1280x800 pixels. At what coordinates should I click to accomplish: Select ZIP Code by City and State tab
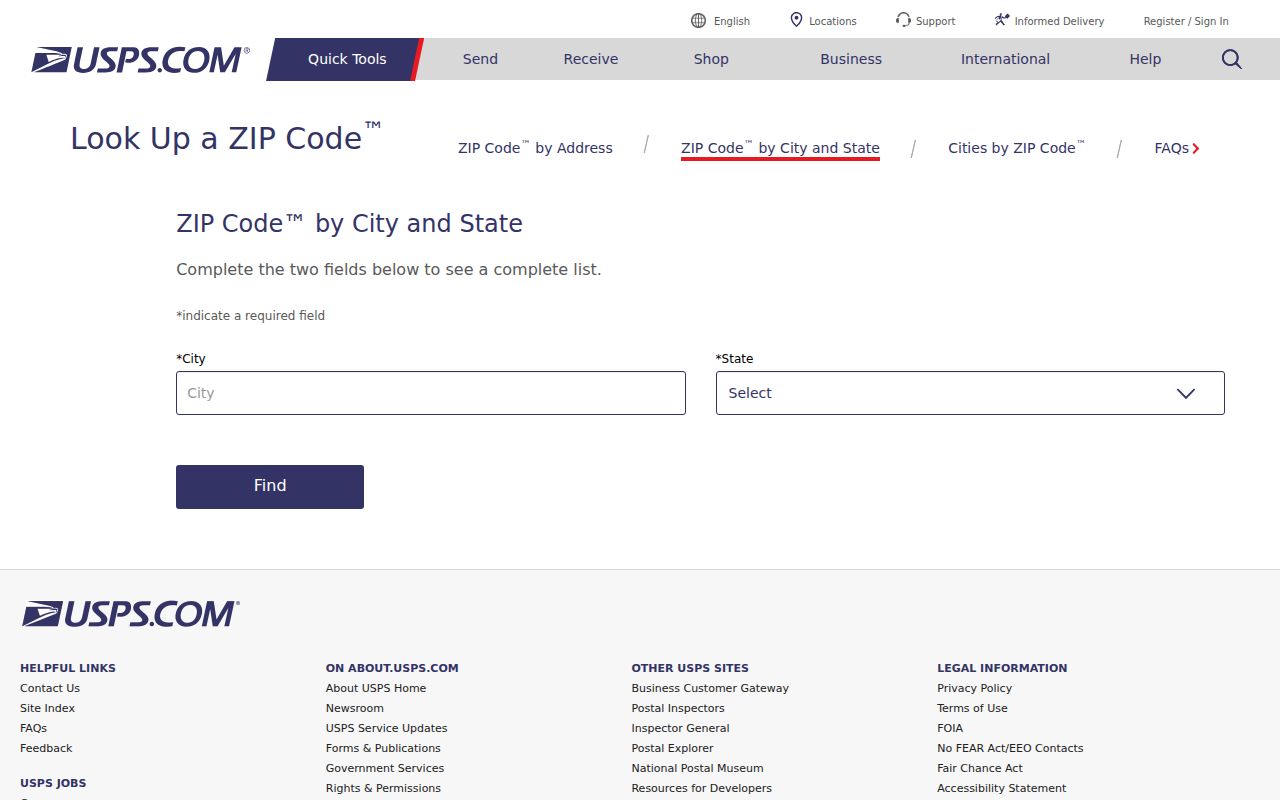tap(780, 148)
